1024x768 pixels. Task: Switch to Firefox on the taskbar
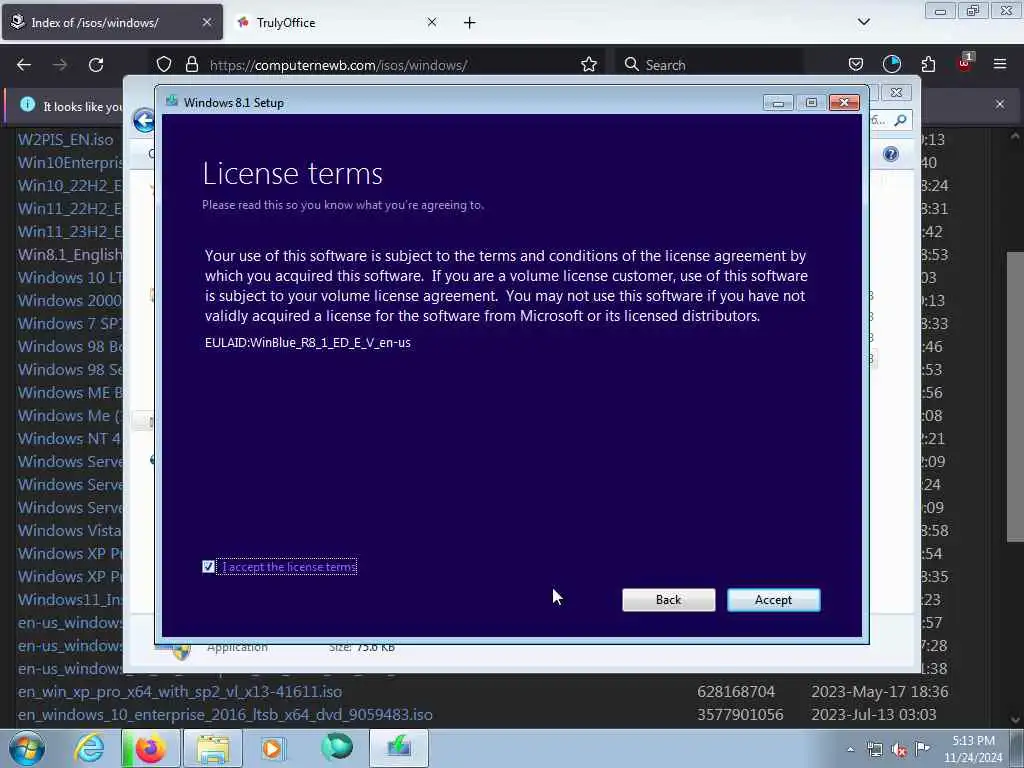click(150, 748)
